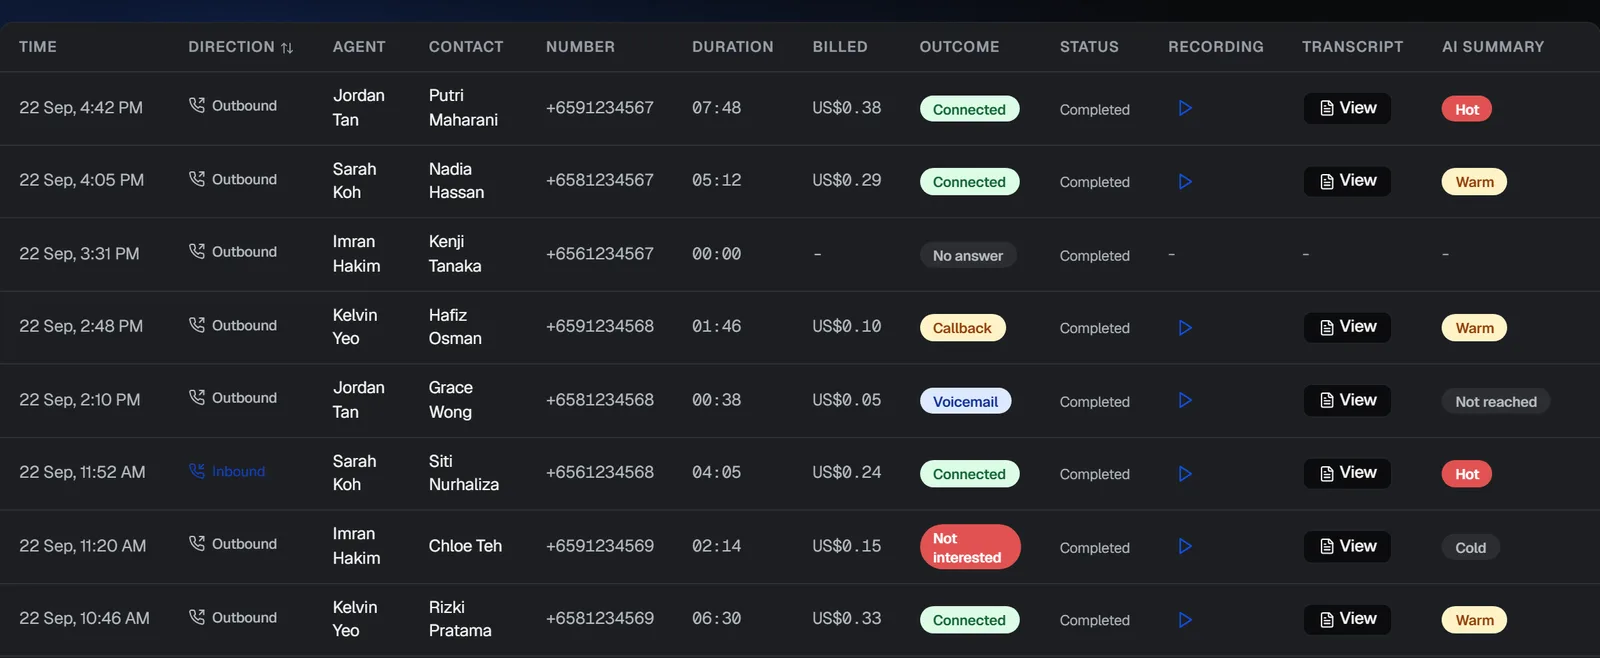Click billed amount US$0.38
This screenshot has width=1600, height=658.
click(x=847, y=107)
